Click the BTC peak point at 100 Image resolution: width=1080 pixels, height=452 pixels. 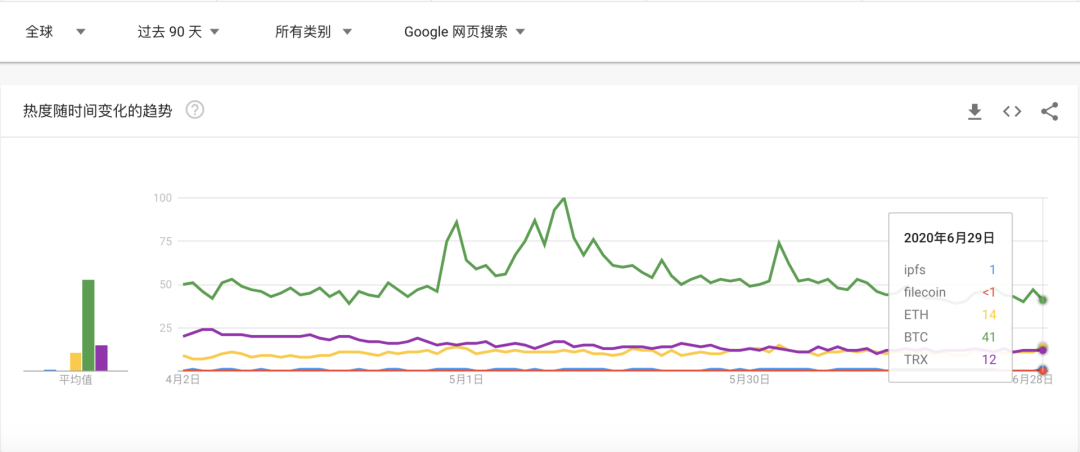pos(564,198)
